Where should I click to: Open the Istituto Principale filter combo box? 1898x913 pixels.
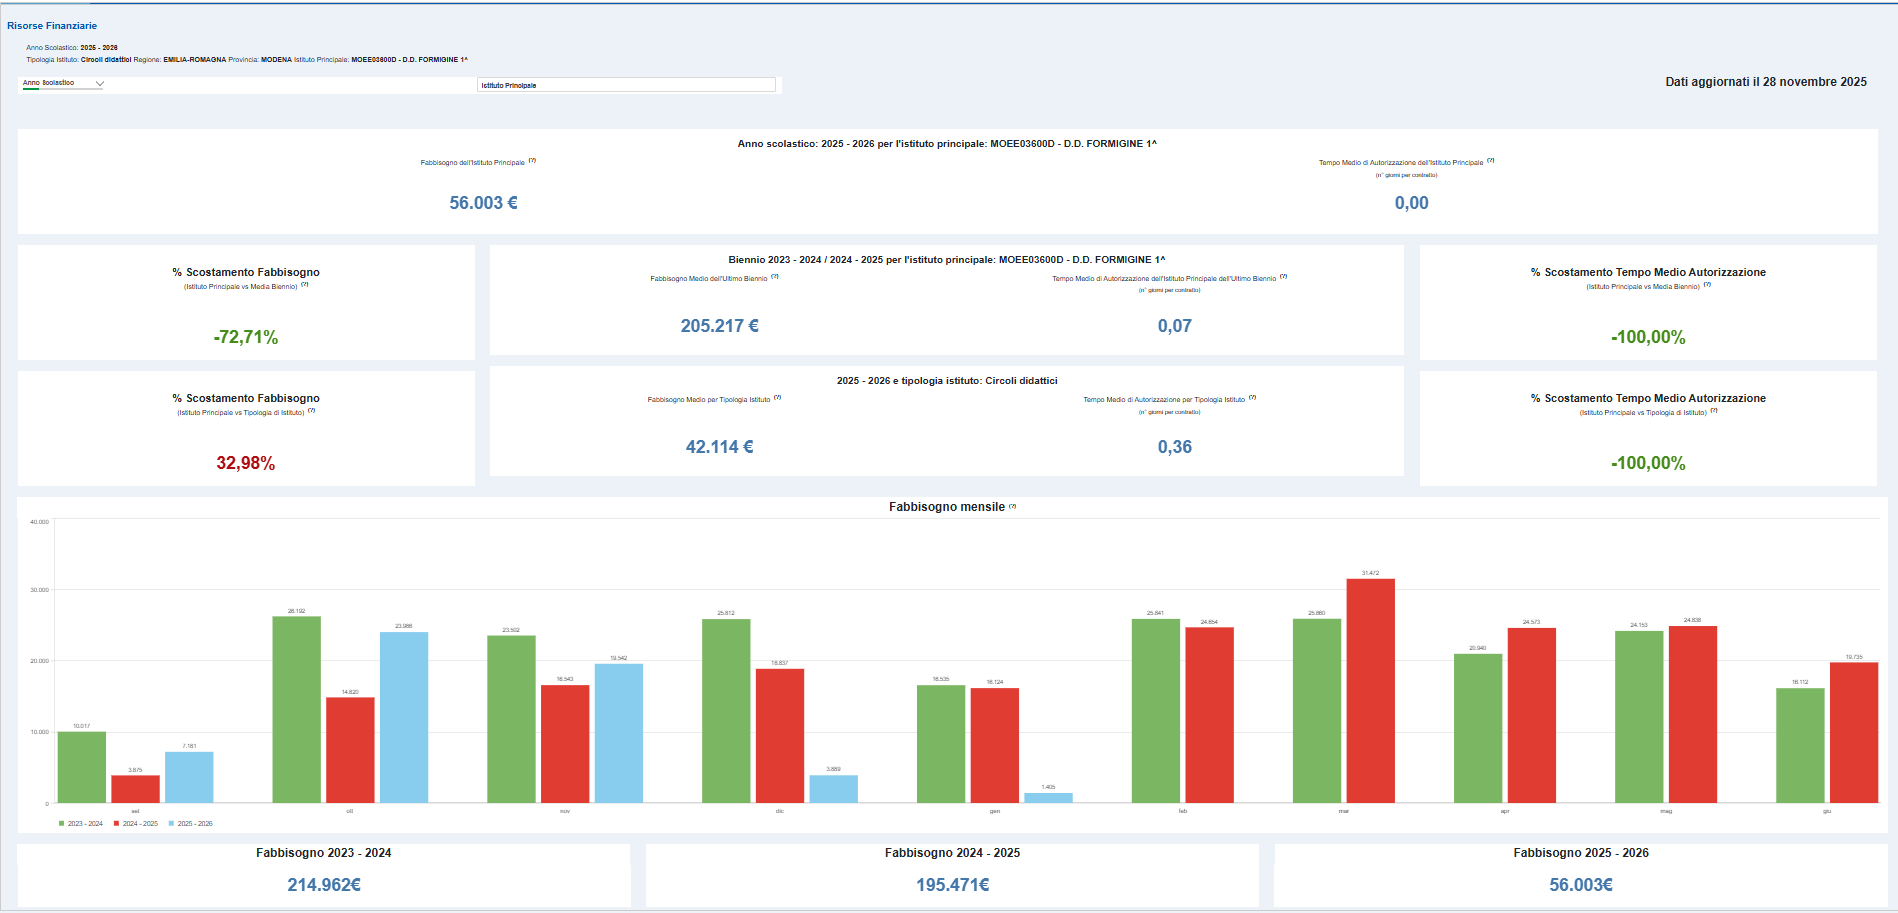point(626,85)
